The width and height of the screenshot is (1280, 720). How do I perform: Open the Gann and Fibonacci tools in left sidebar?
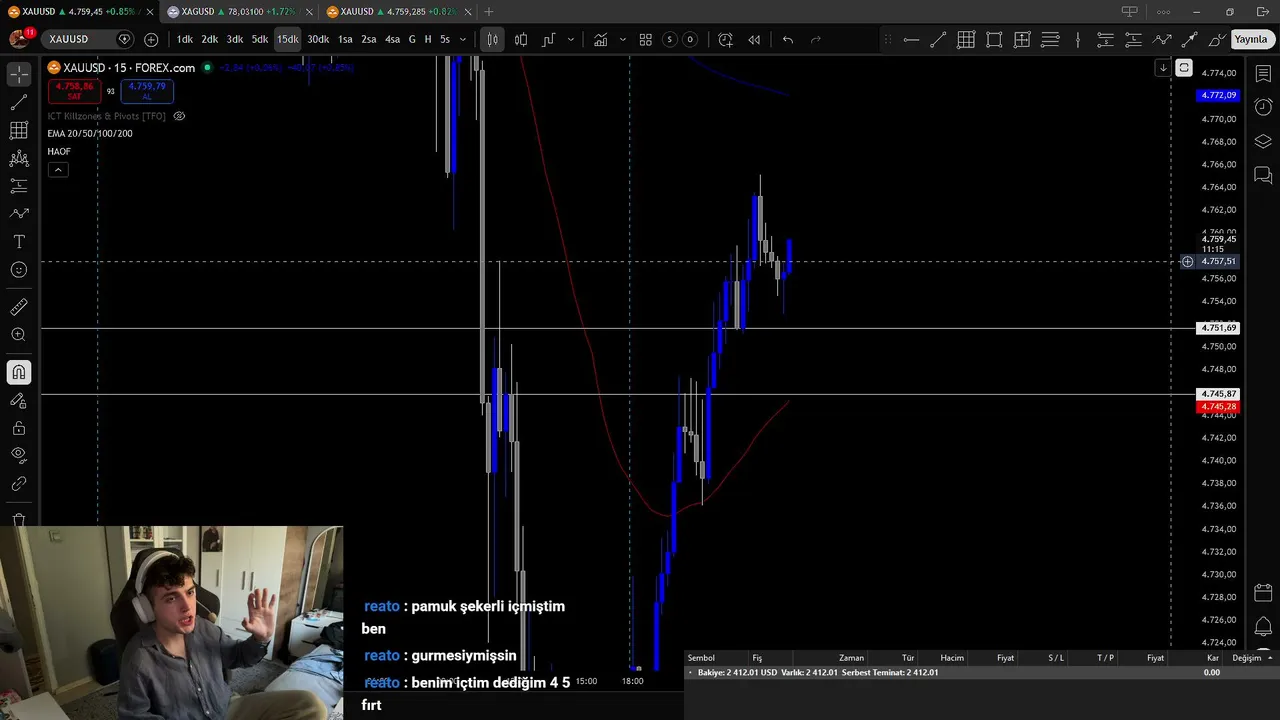tap(19, 131)
